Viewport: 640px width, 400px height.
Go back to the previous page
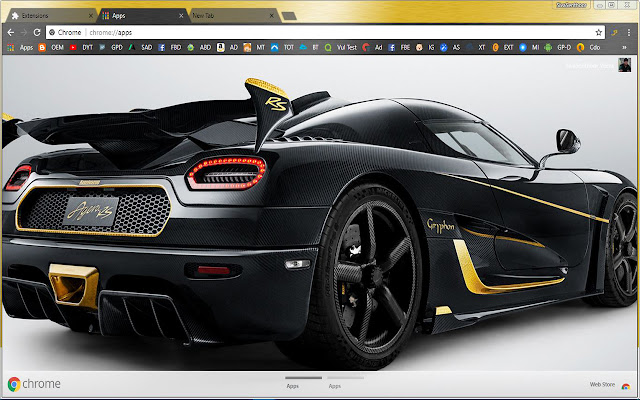tap(11, 32)
